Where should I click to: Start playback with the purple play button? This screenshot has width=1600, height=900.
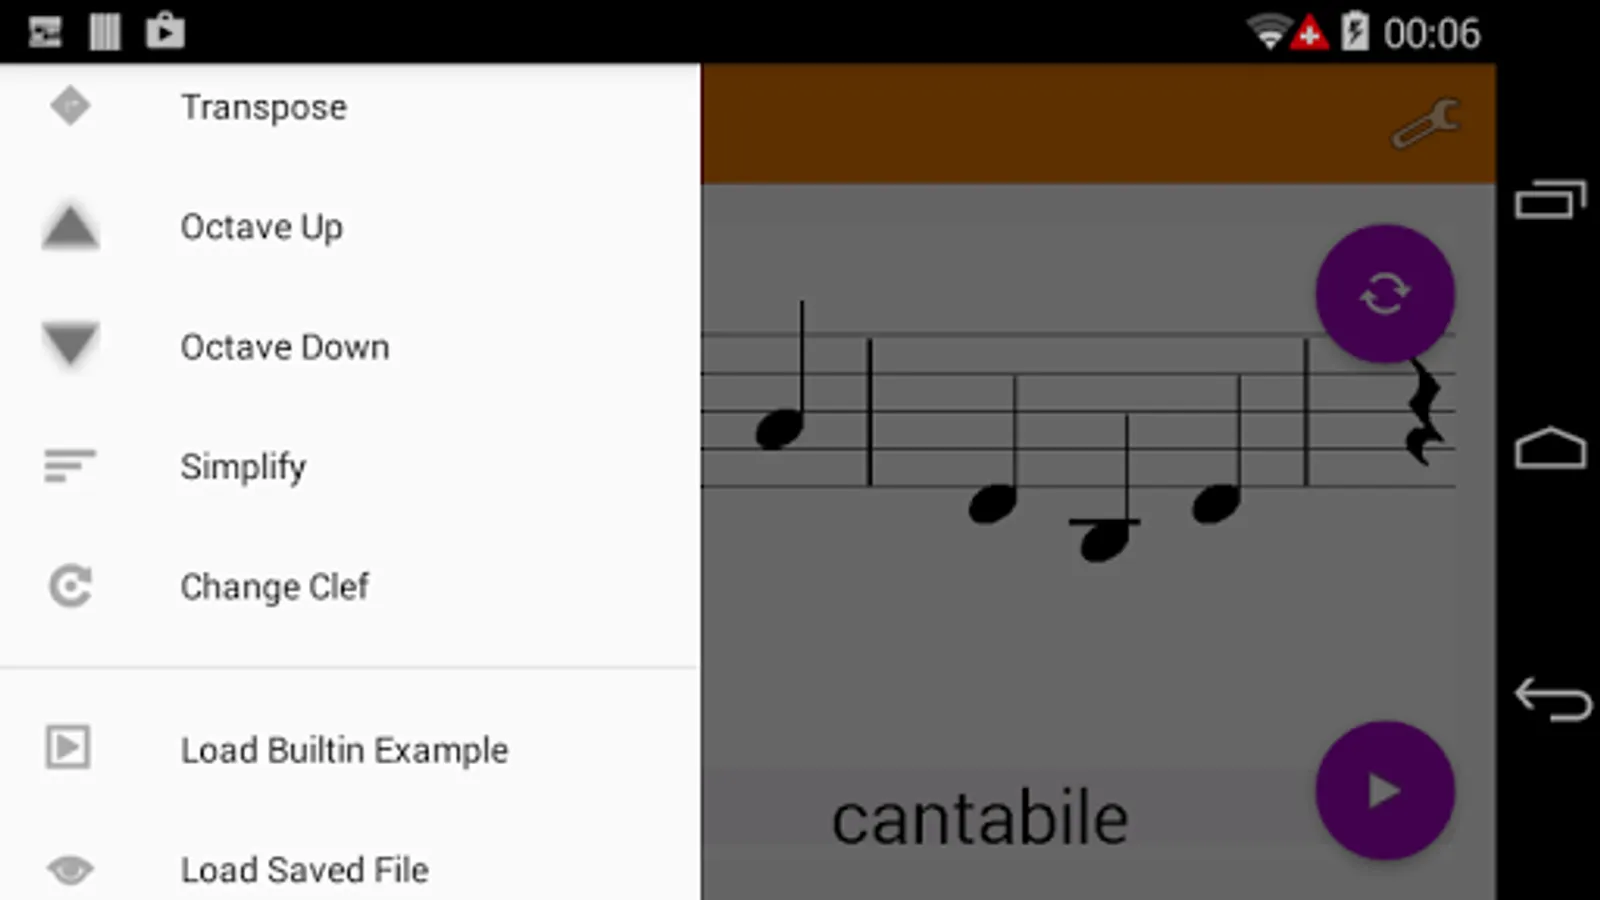(1385, 791)
